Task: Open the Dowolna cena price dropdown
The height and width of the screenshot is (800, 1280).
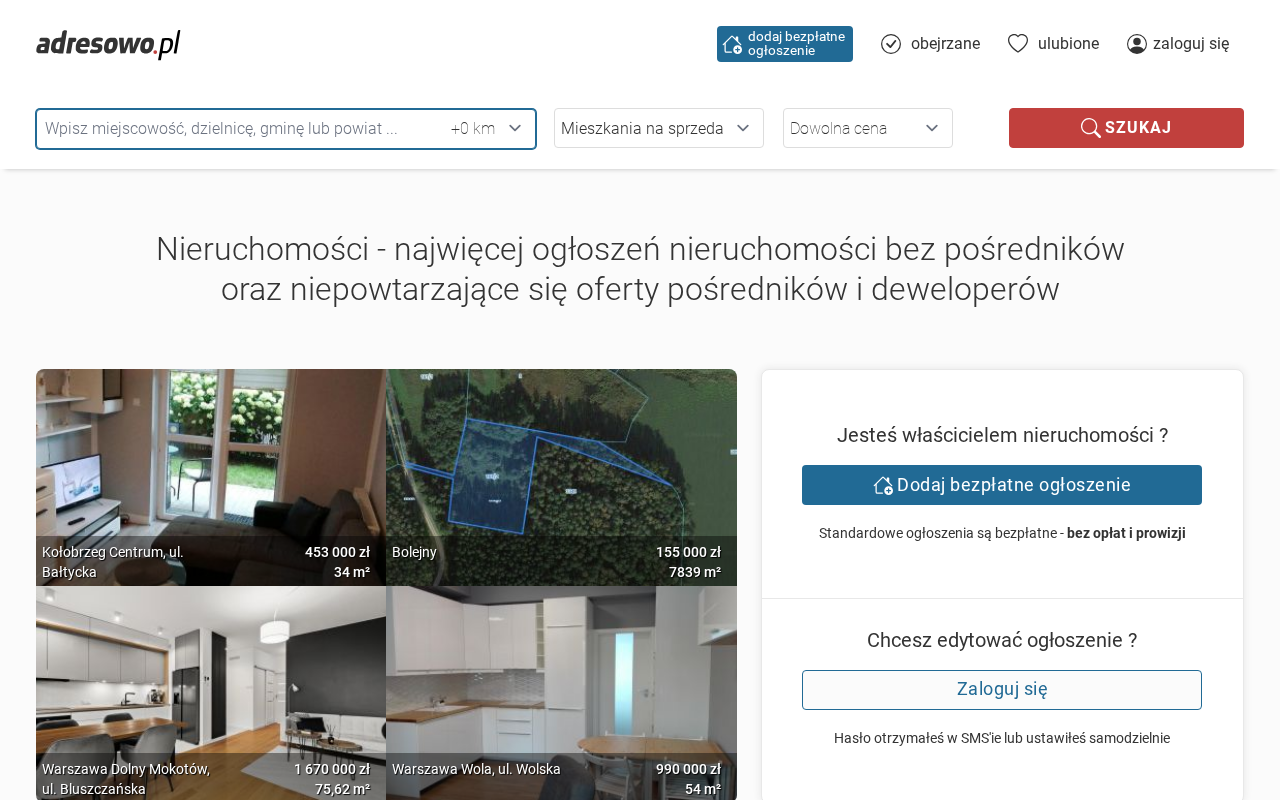Action: 867,128
